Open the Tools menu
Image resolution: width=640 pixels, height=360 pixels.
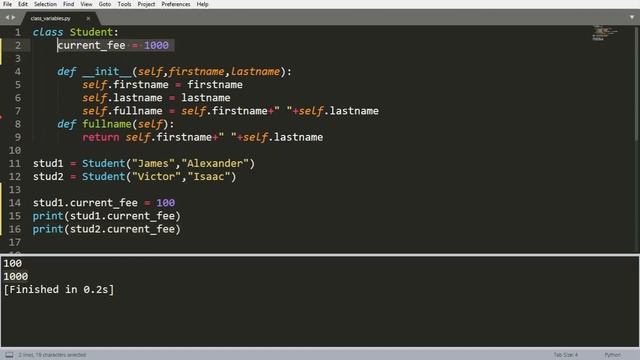tap(124, 4)
